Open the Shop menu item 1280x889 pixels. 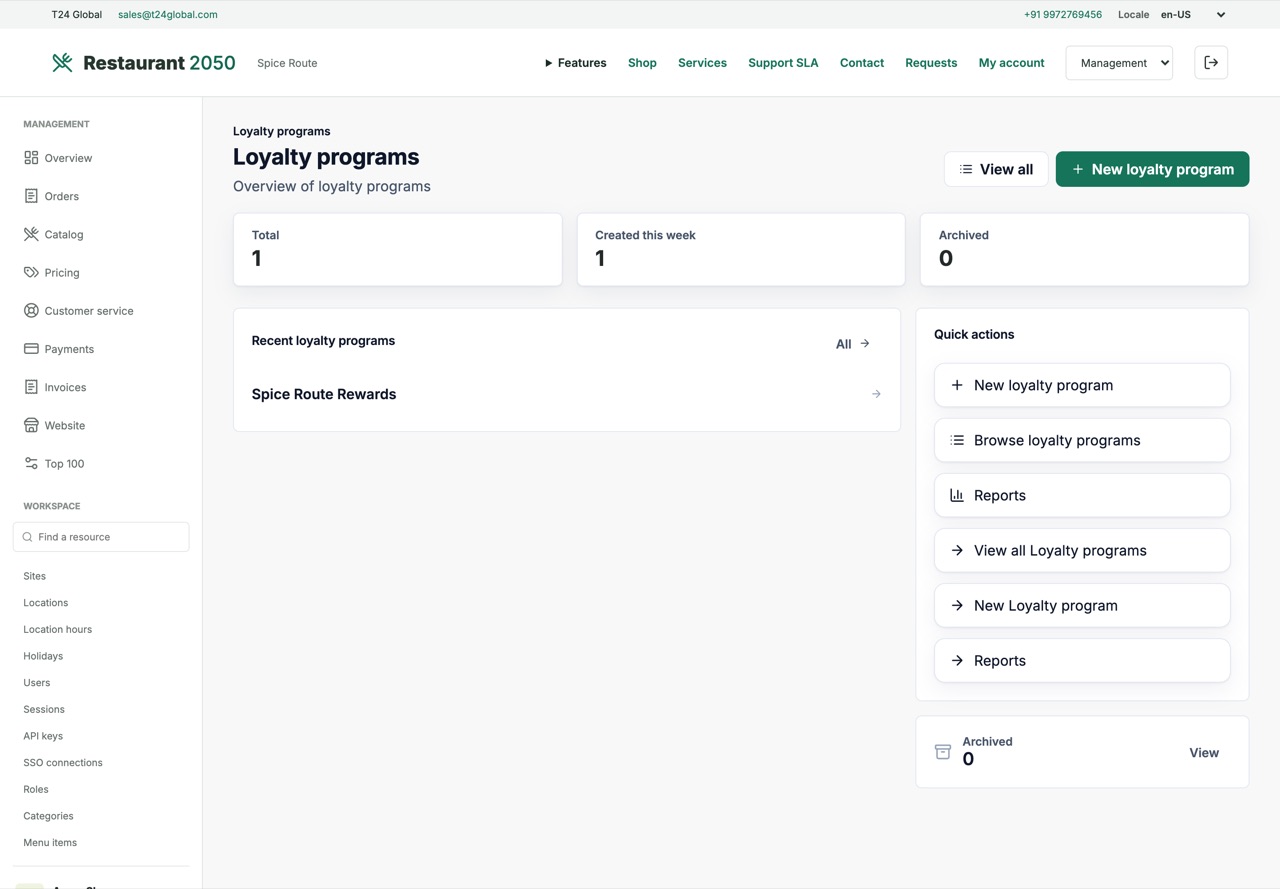click(x=642, y=63)
